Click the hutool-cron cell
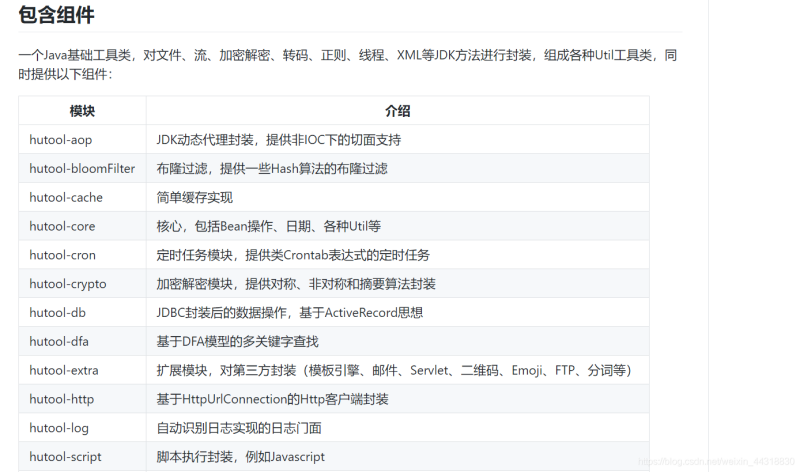 point(82,255)
